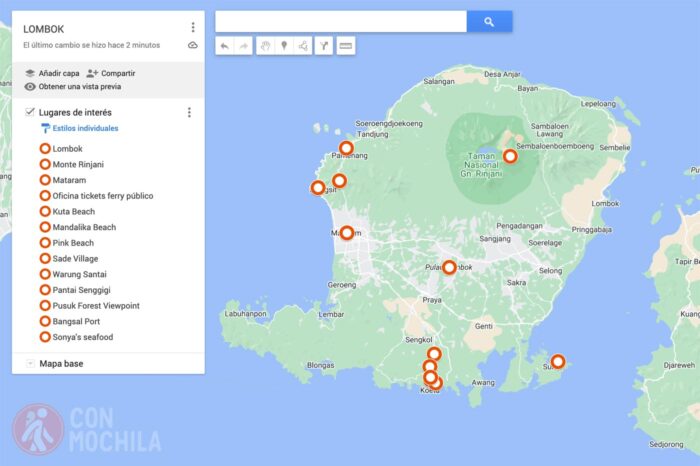This screenshot has height=466, width=700.
Task: Click the blue search button
Action: coord(489,21)
